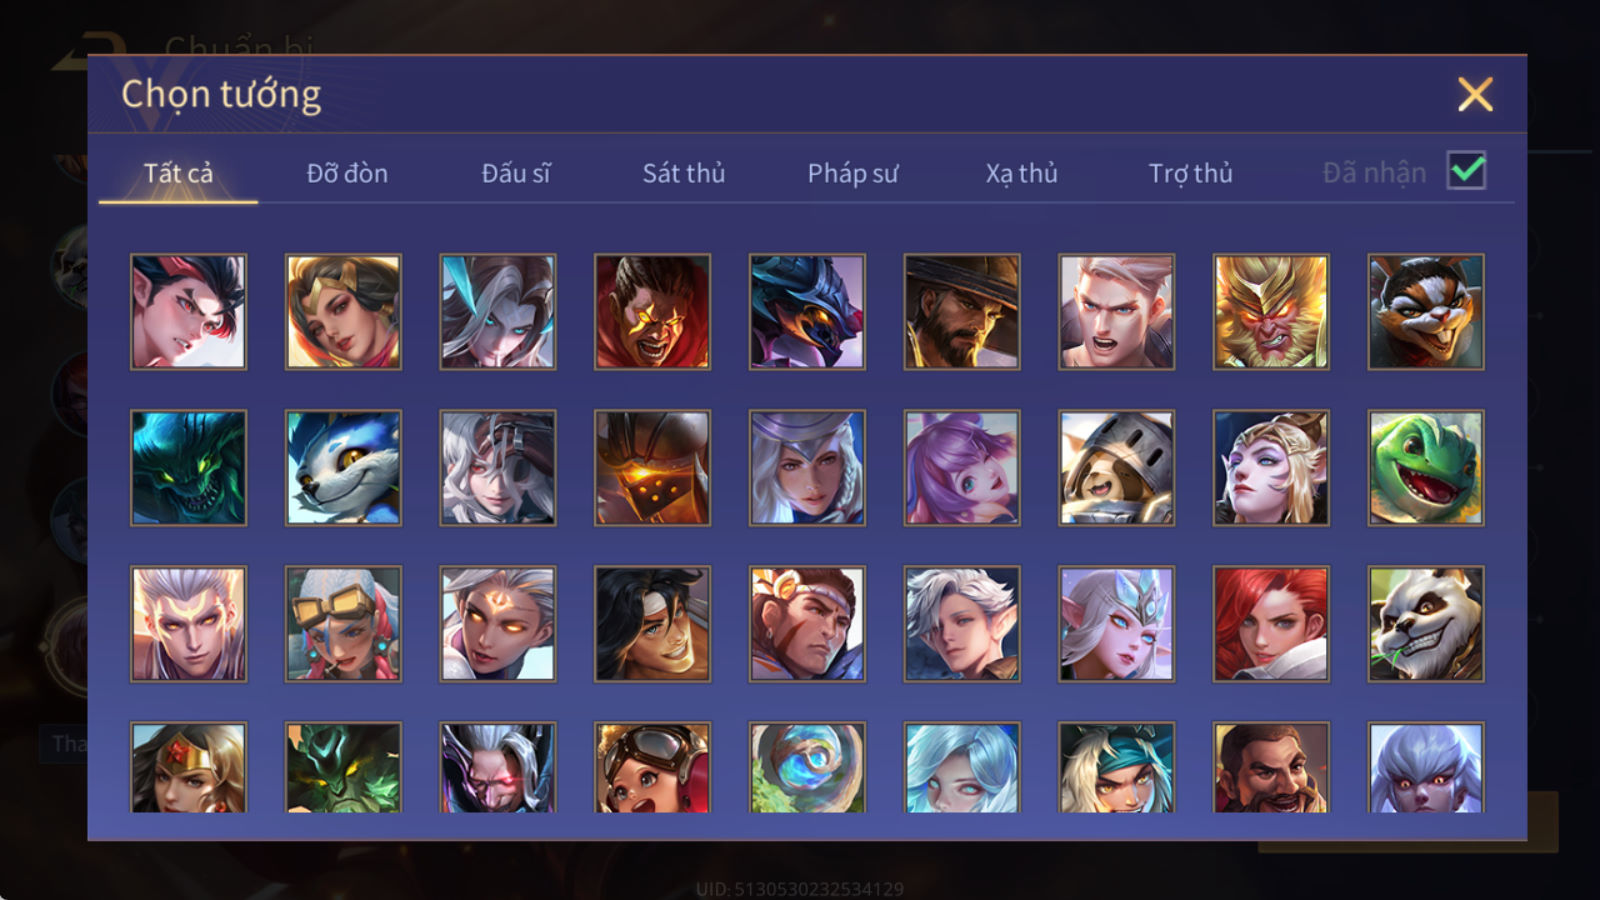The image size is (1600, 900).
Task: Select the raccoon hero with grin
Action: pyautogui.click(x=1426, y=311)
